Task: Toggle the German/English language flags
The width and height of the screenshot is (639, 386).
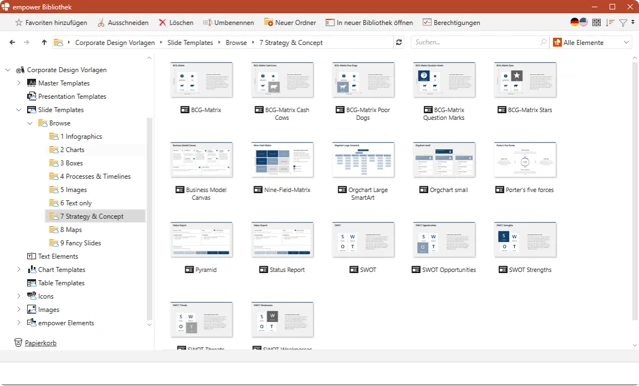Action: tap(579, 22)
